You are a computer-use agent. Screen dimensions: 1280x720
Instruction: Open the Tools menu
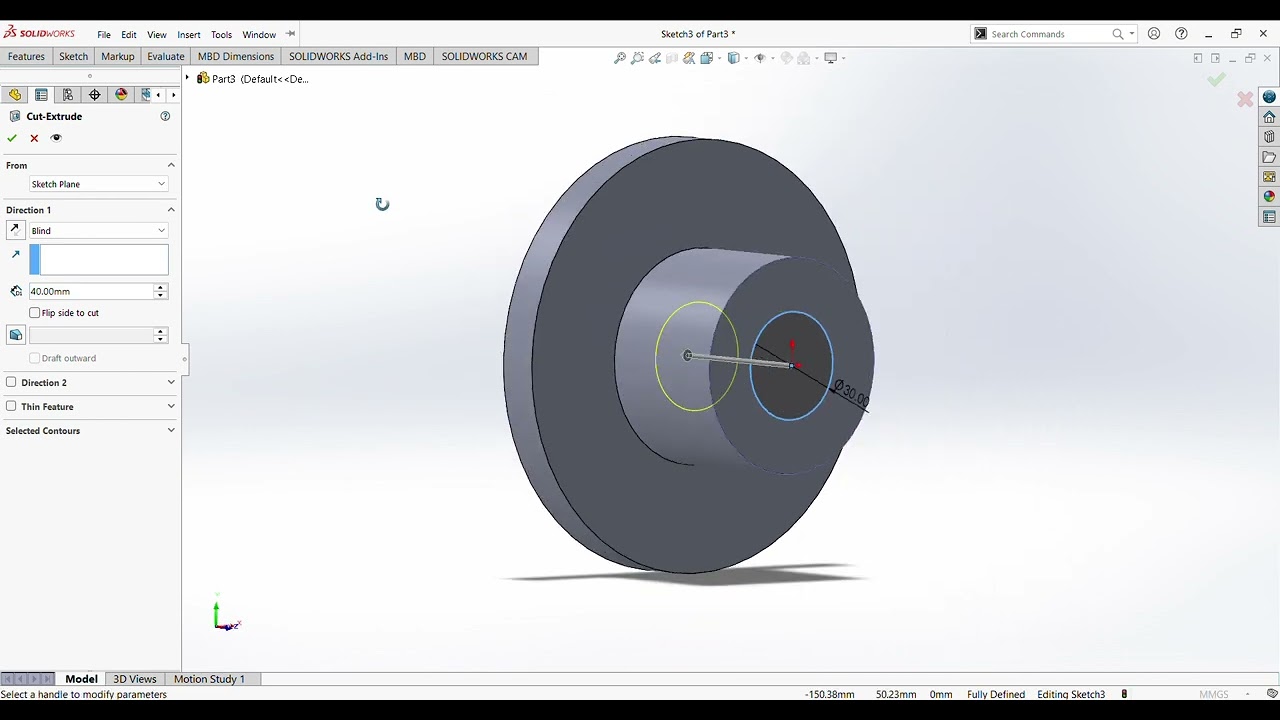point(222,35)
